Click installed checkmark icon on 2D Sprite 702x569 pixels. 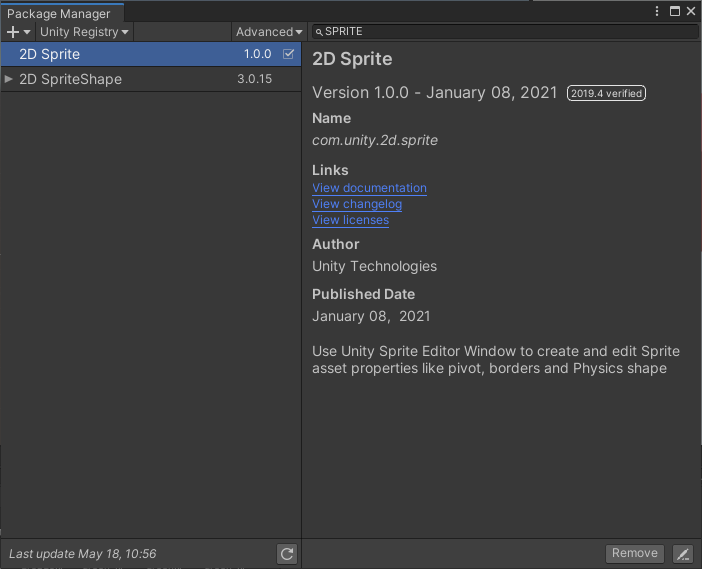[x=288, y=54]
